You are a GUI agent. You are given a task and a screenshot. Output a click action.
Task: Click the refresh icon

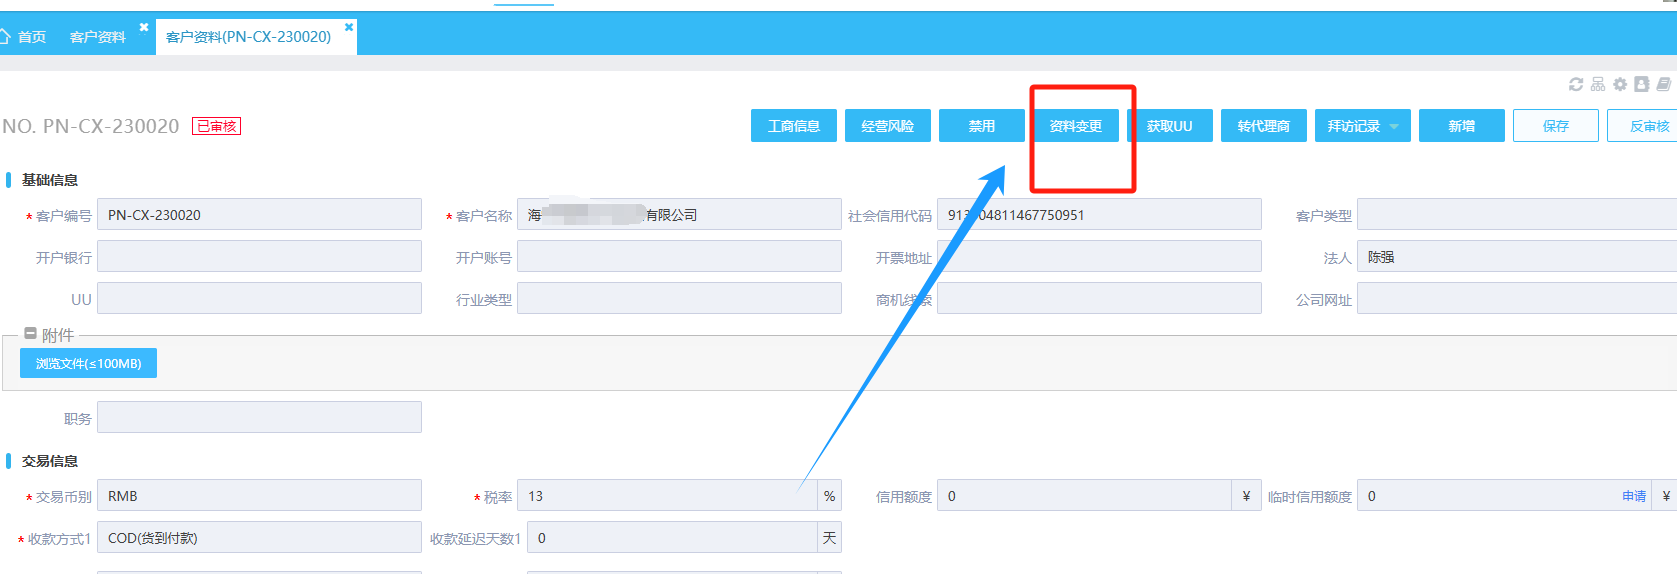[x=1576, y=85]
